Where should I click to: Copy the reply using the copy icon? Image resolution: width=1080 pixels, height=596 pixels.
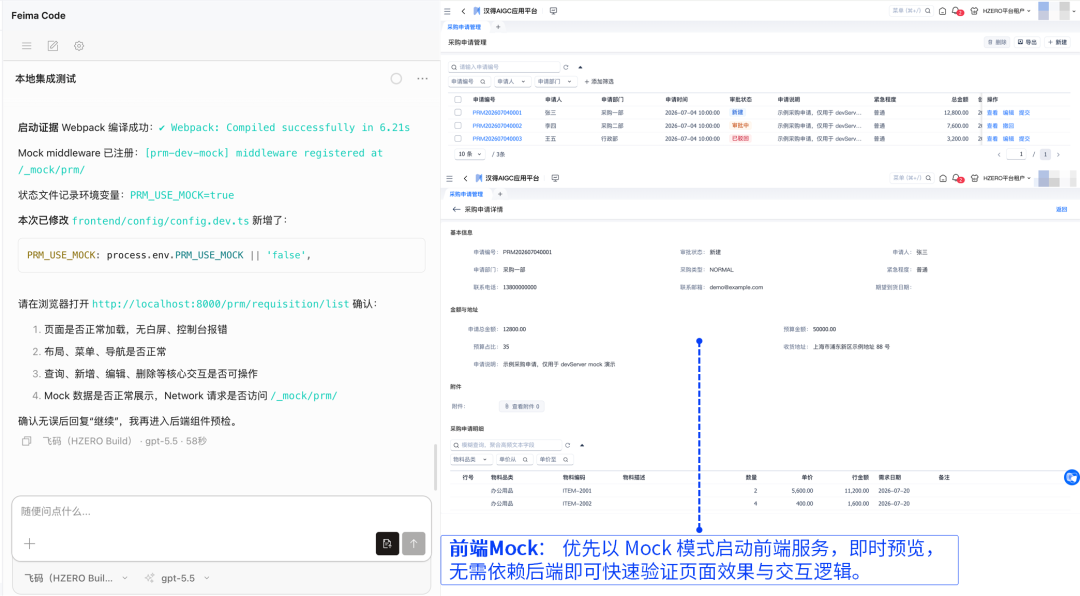coord(26,441)
